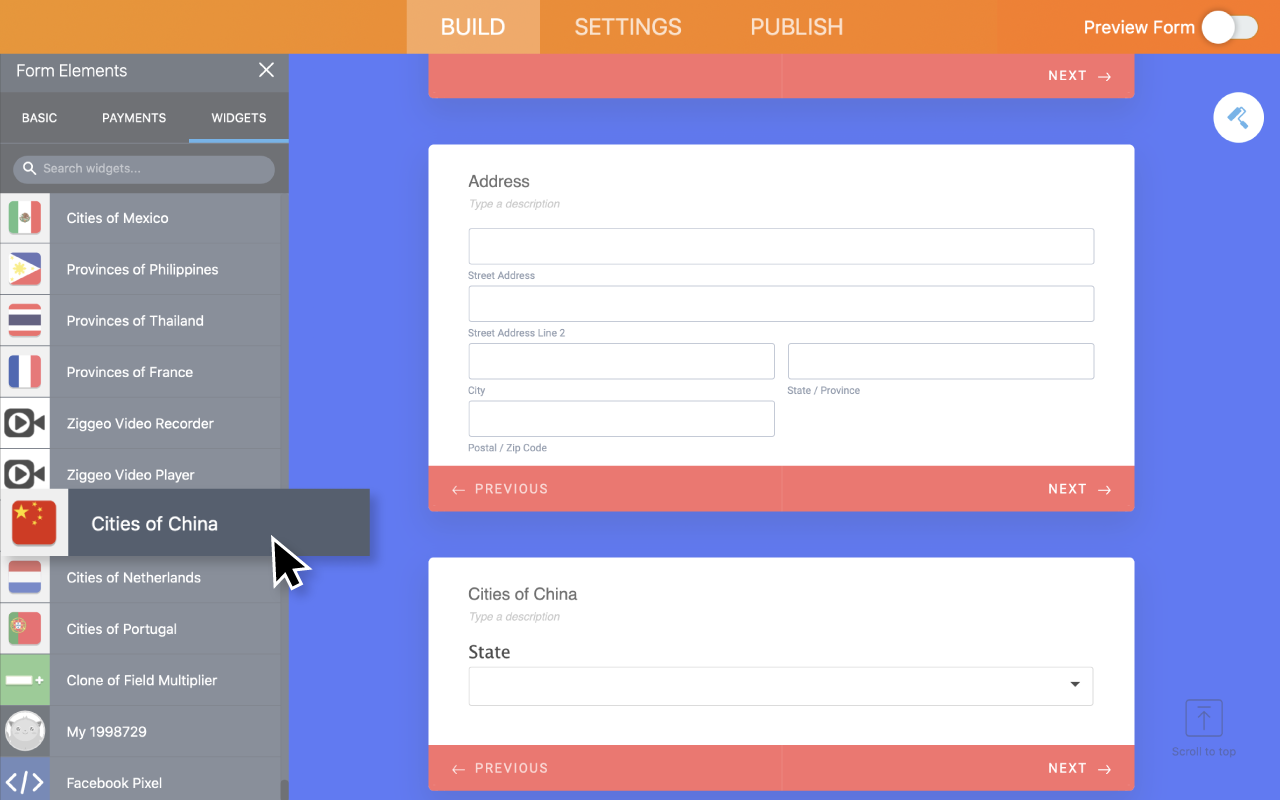This screenshot has height=800, width=1280.
Task: Click the Cities of Mexico flag icon
Action: click(x=25, y=218)
